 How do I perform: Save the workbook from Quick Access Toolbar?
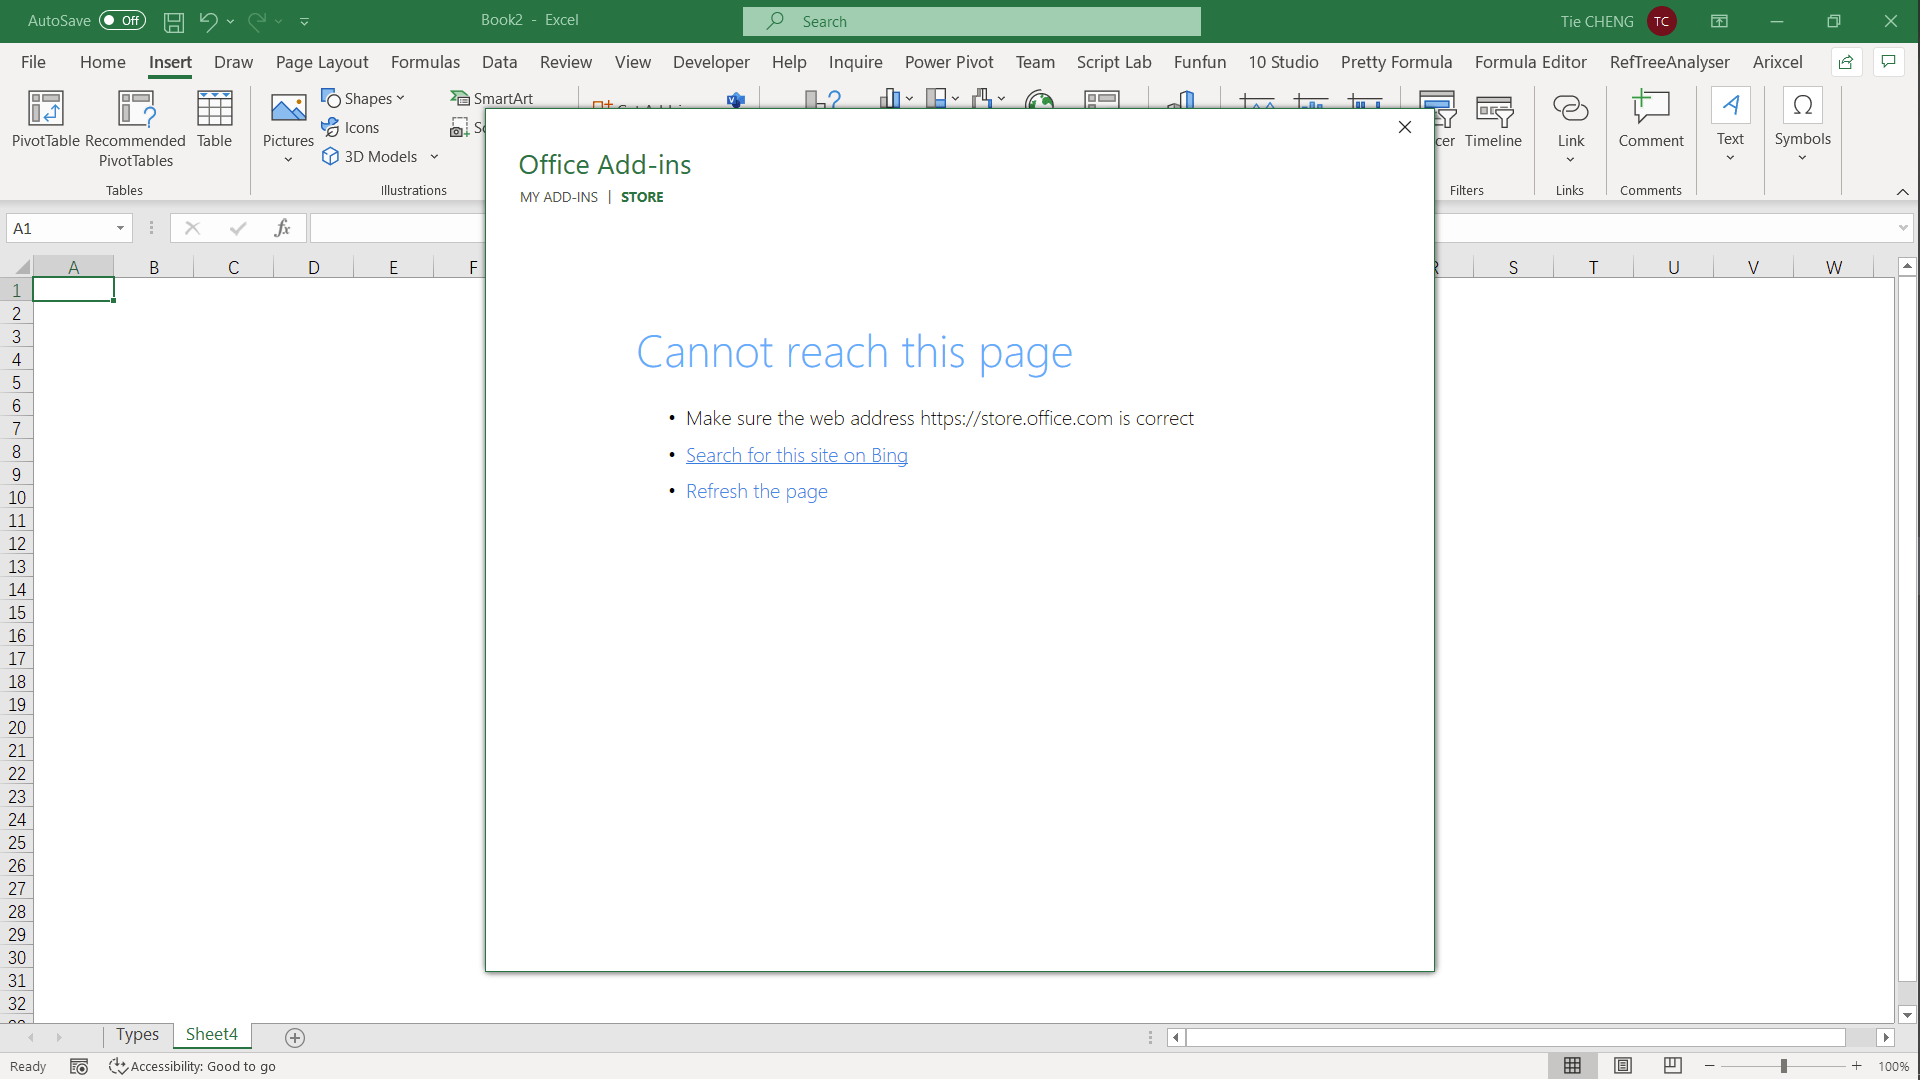pos(174,22)
